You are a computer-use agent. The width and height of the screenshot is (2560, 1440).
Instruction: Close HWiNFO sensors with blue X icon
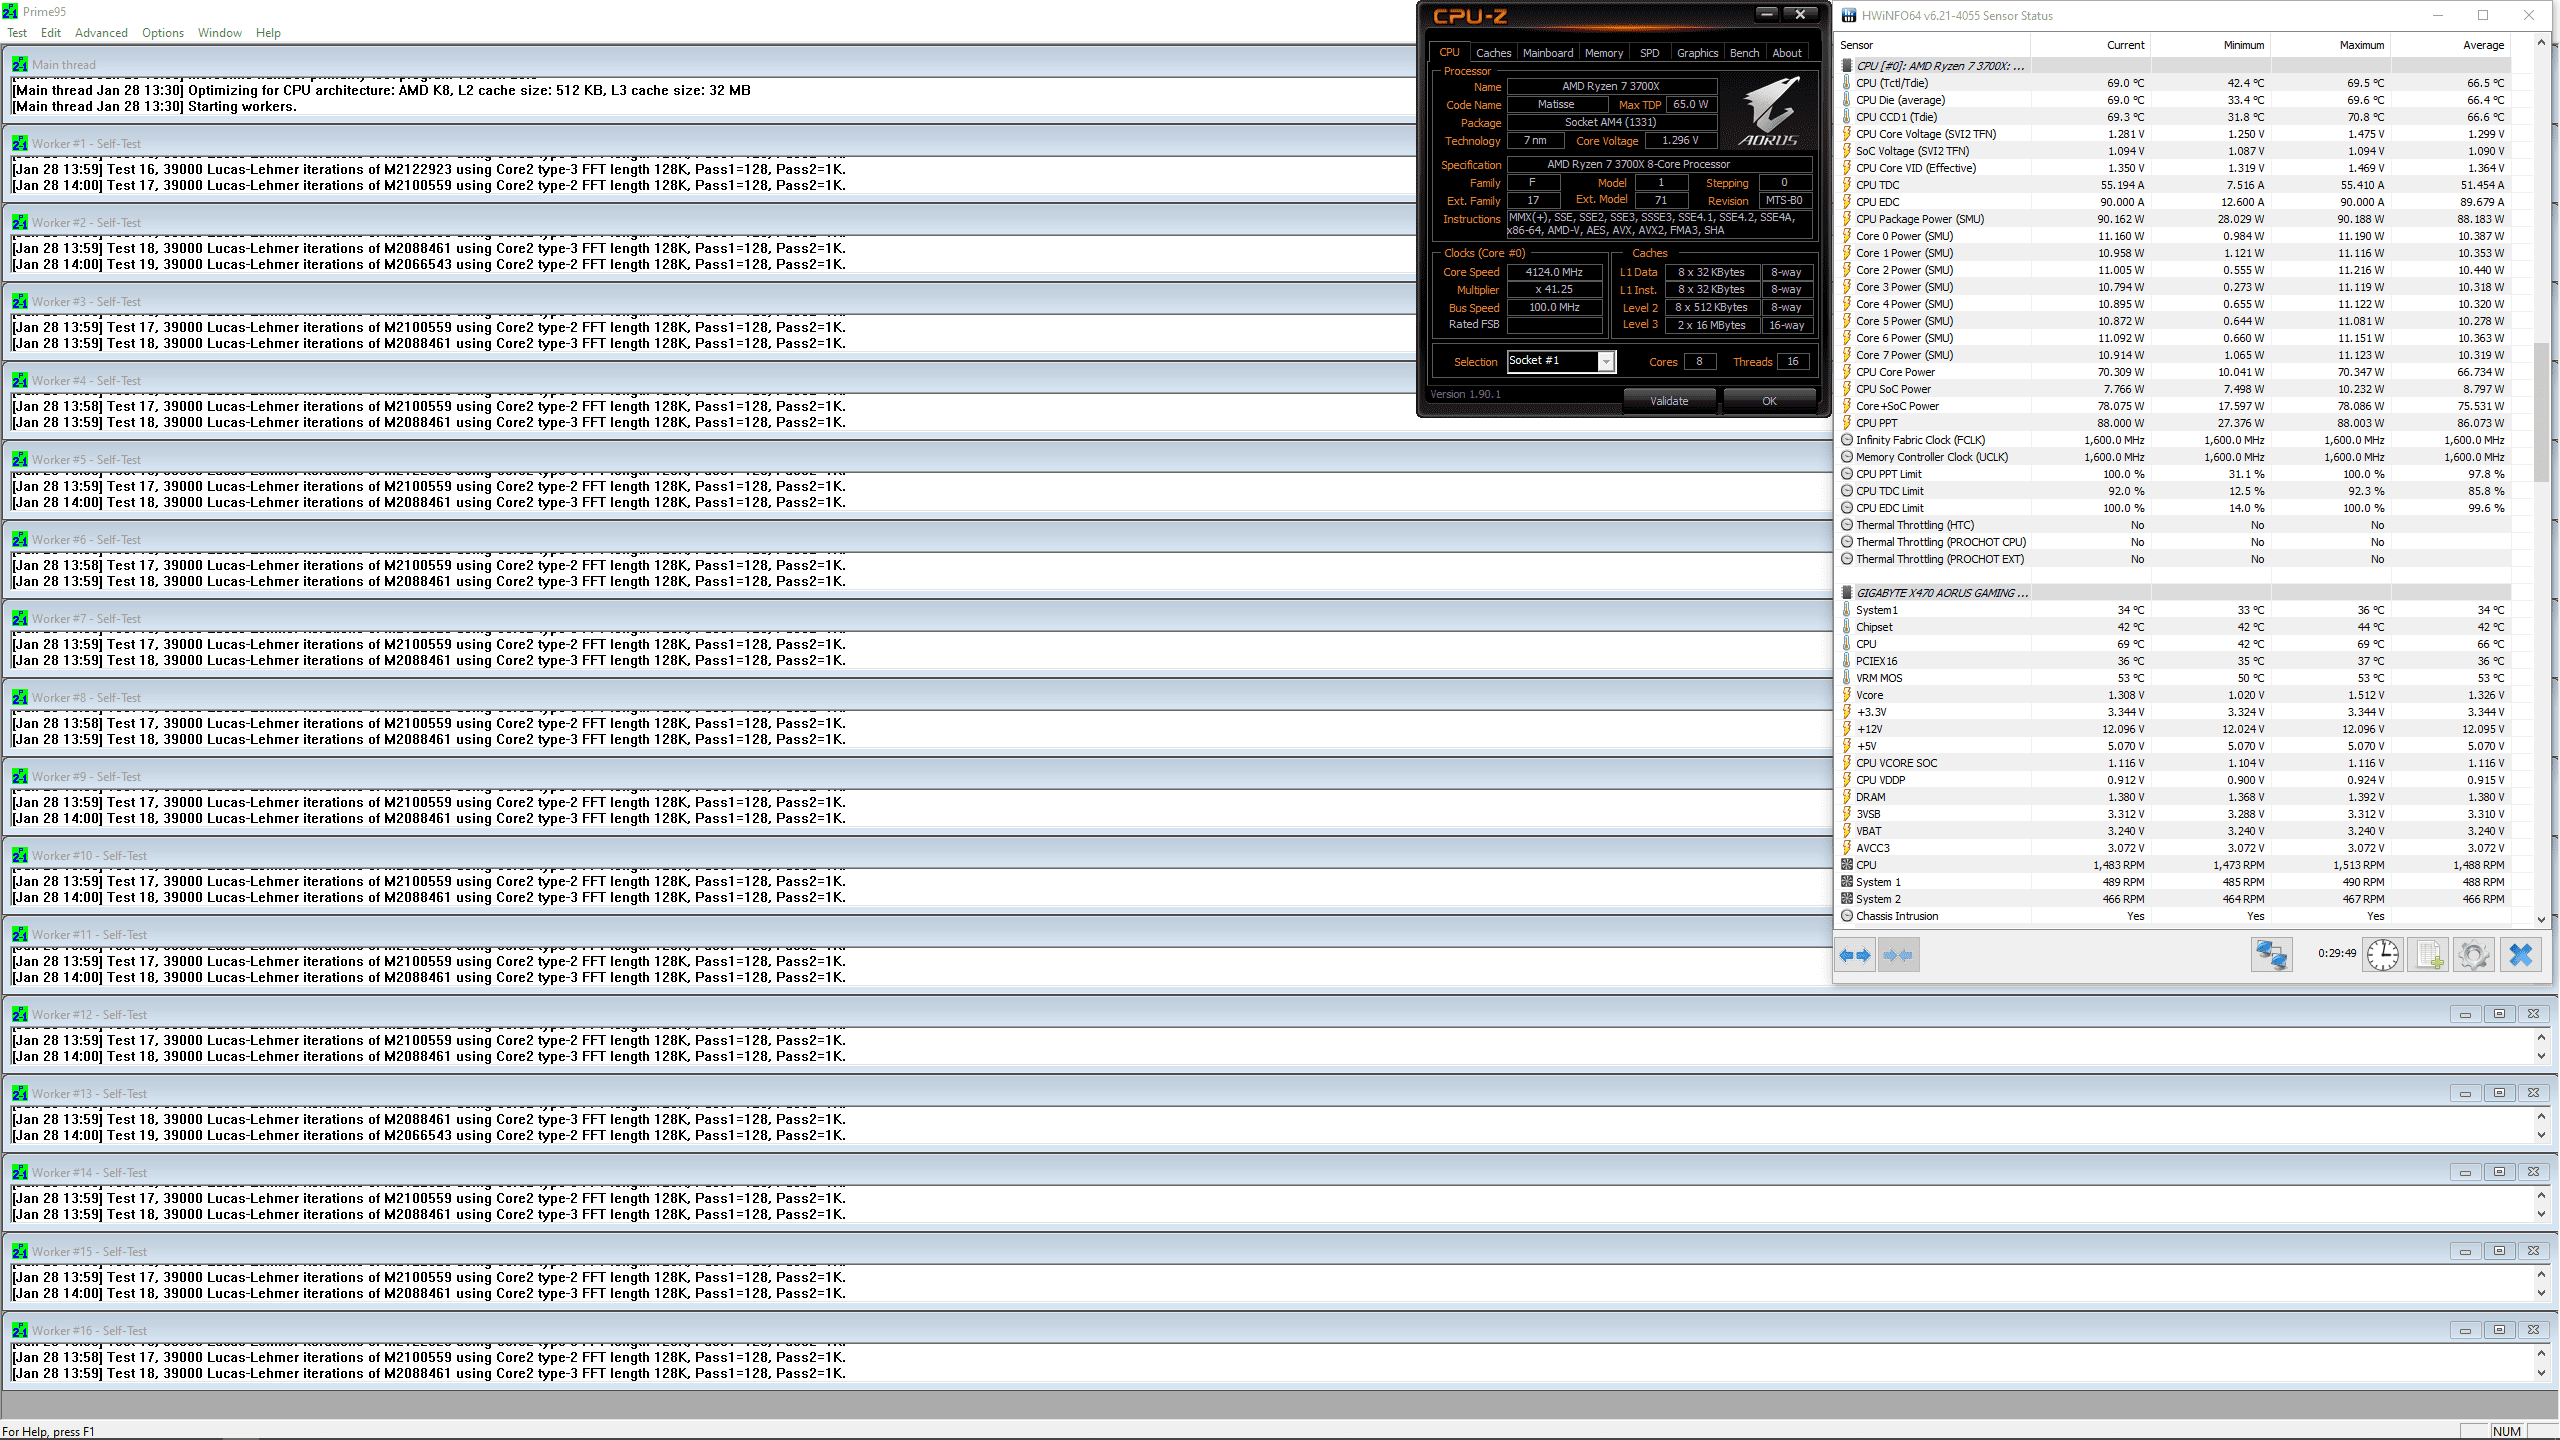(2520, 955)
